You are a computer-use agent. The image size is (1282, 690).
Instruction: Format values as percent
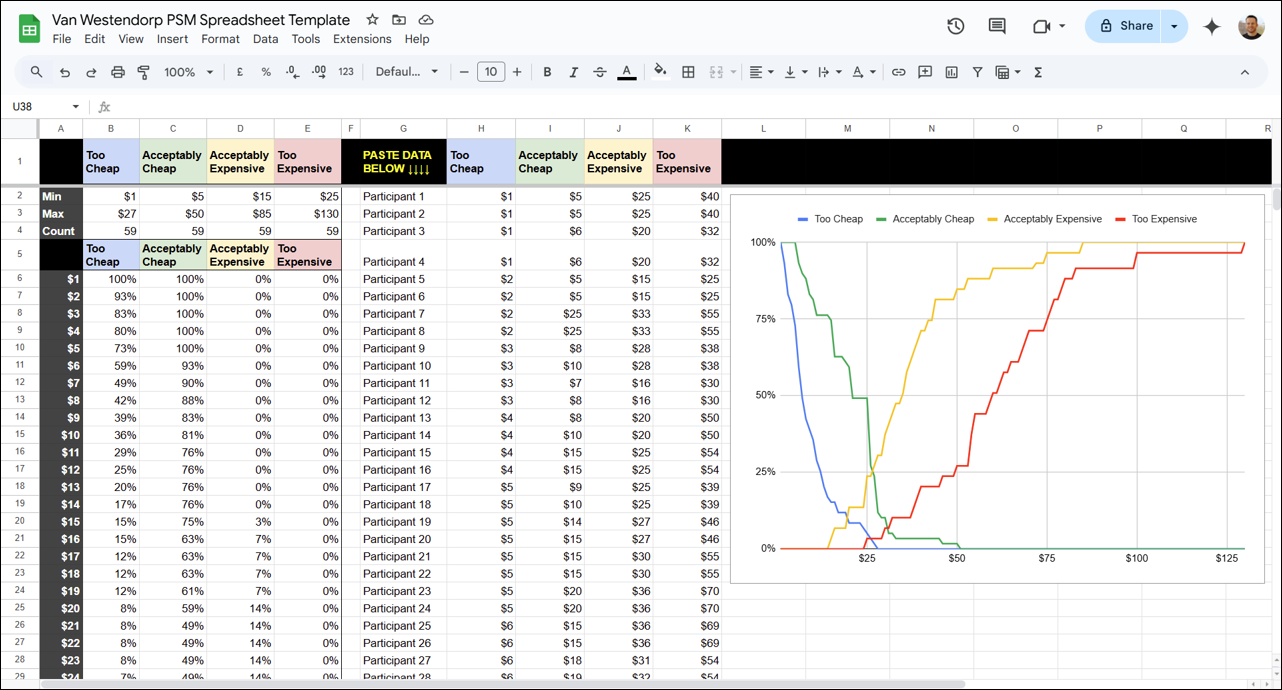[x=265, y=72]
